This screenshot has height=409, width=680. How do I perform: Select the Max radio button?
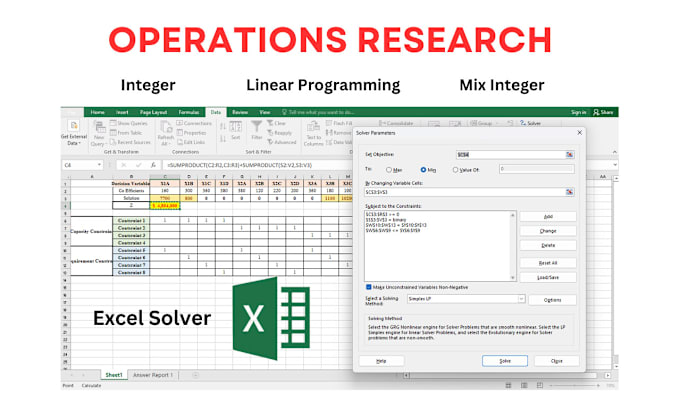tap(389, 170)
